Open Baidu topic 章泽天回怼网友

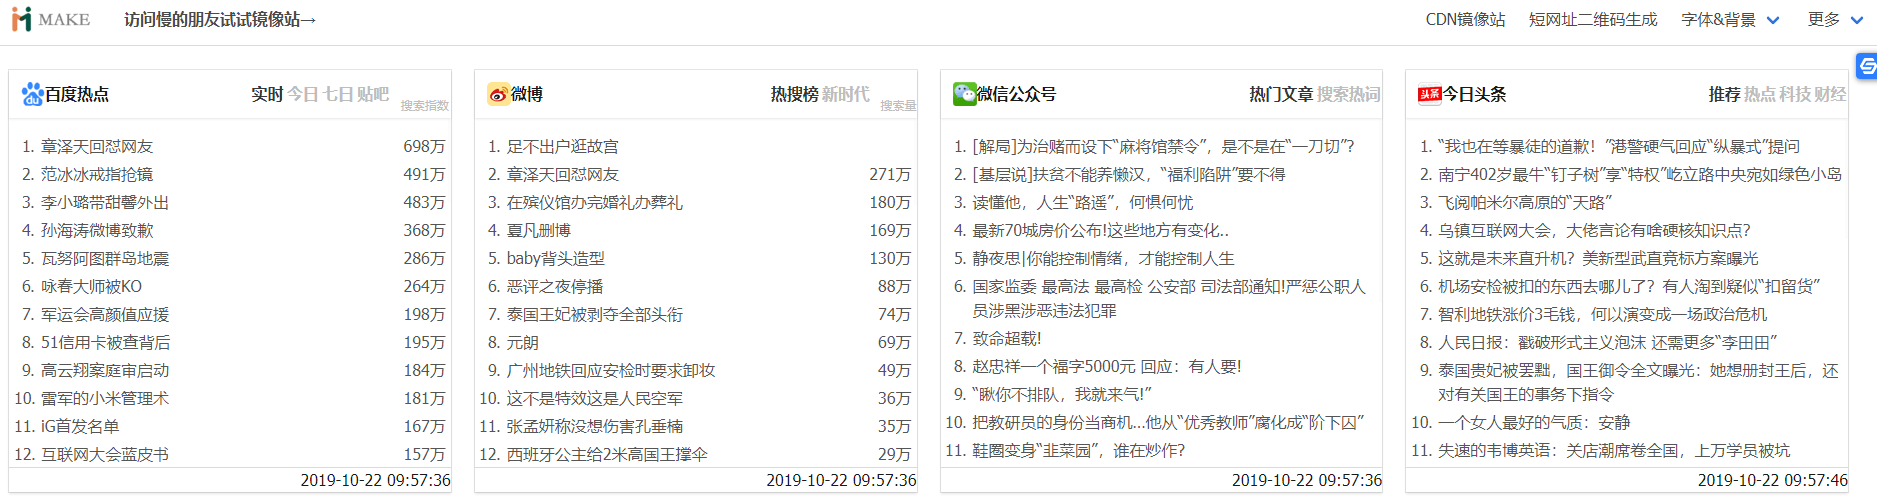(97, 146)
